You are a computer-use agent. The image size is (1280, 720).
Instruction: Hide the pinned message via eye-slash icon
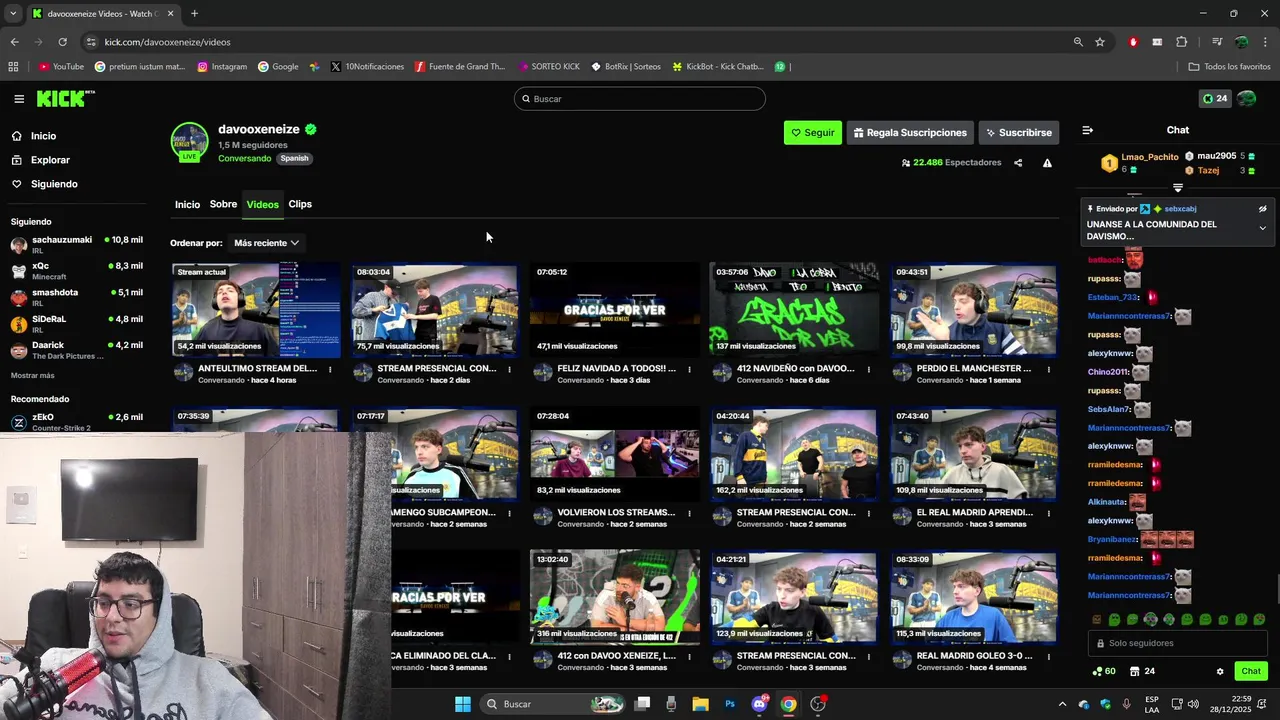[x=1262, y=209]
